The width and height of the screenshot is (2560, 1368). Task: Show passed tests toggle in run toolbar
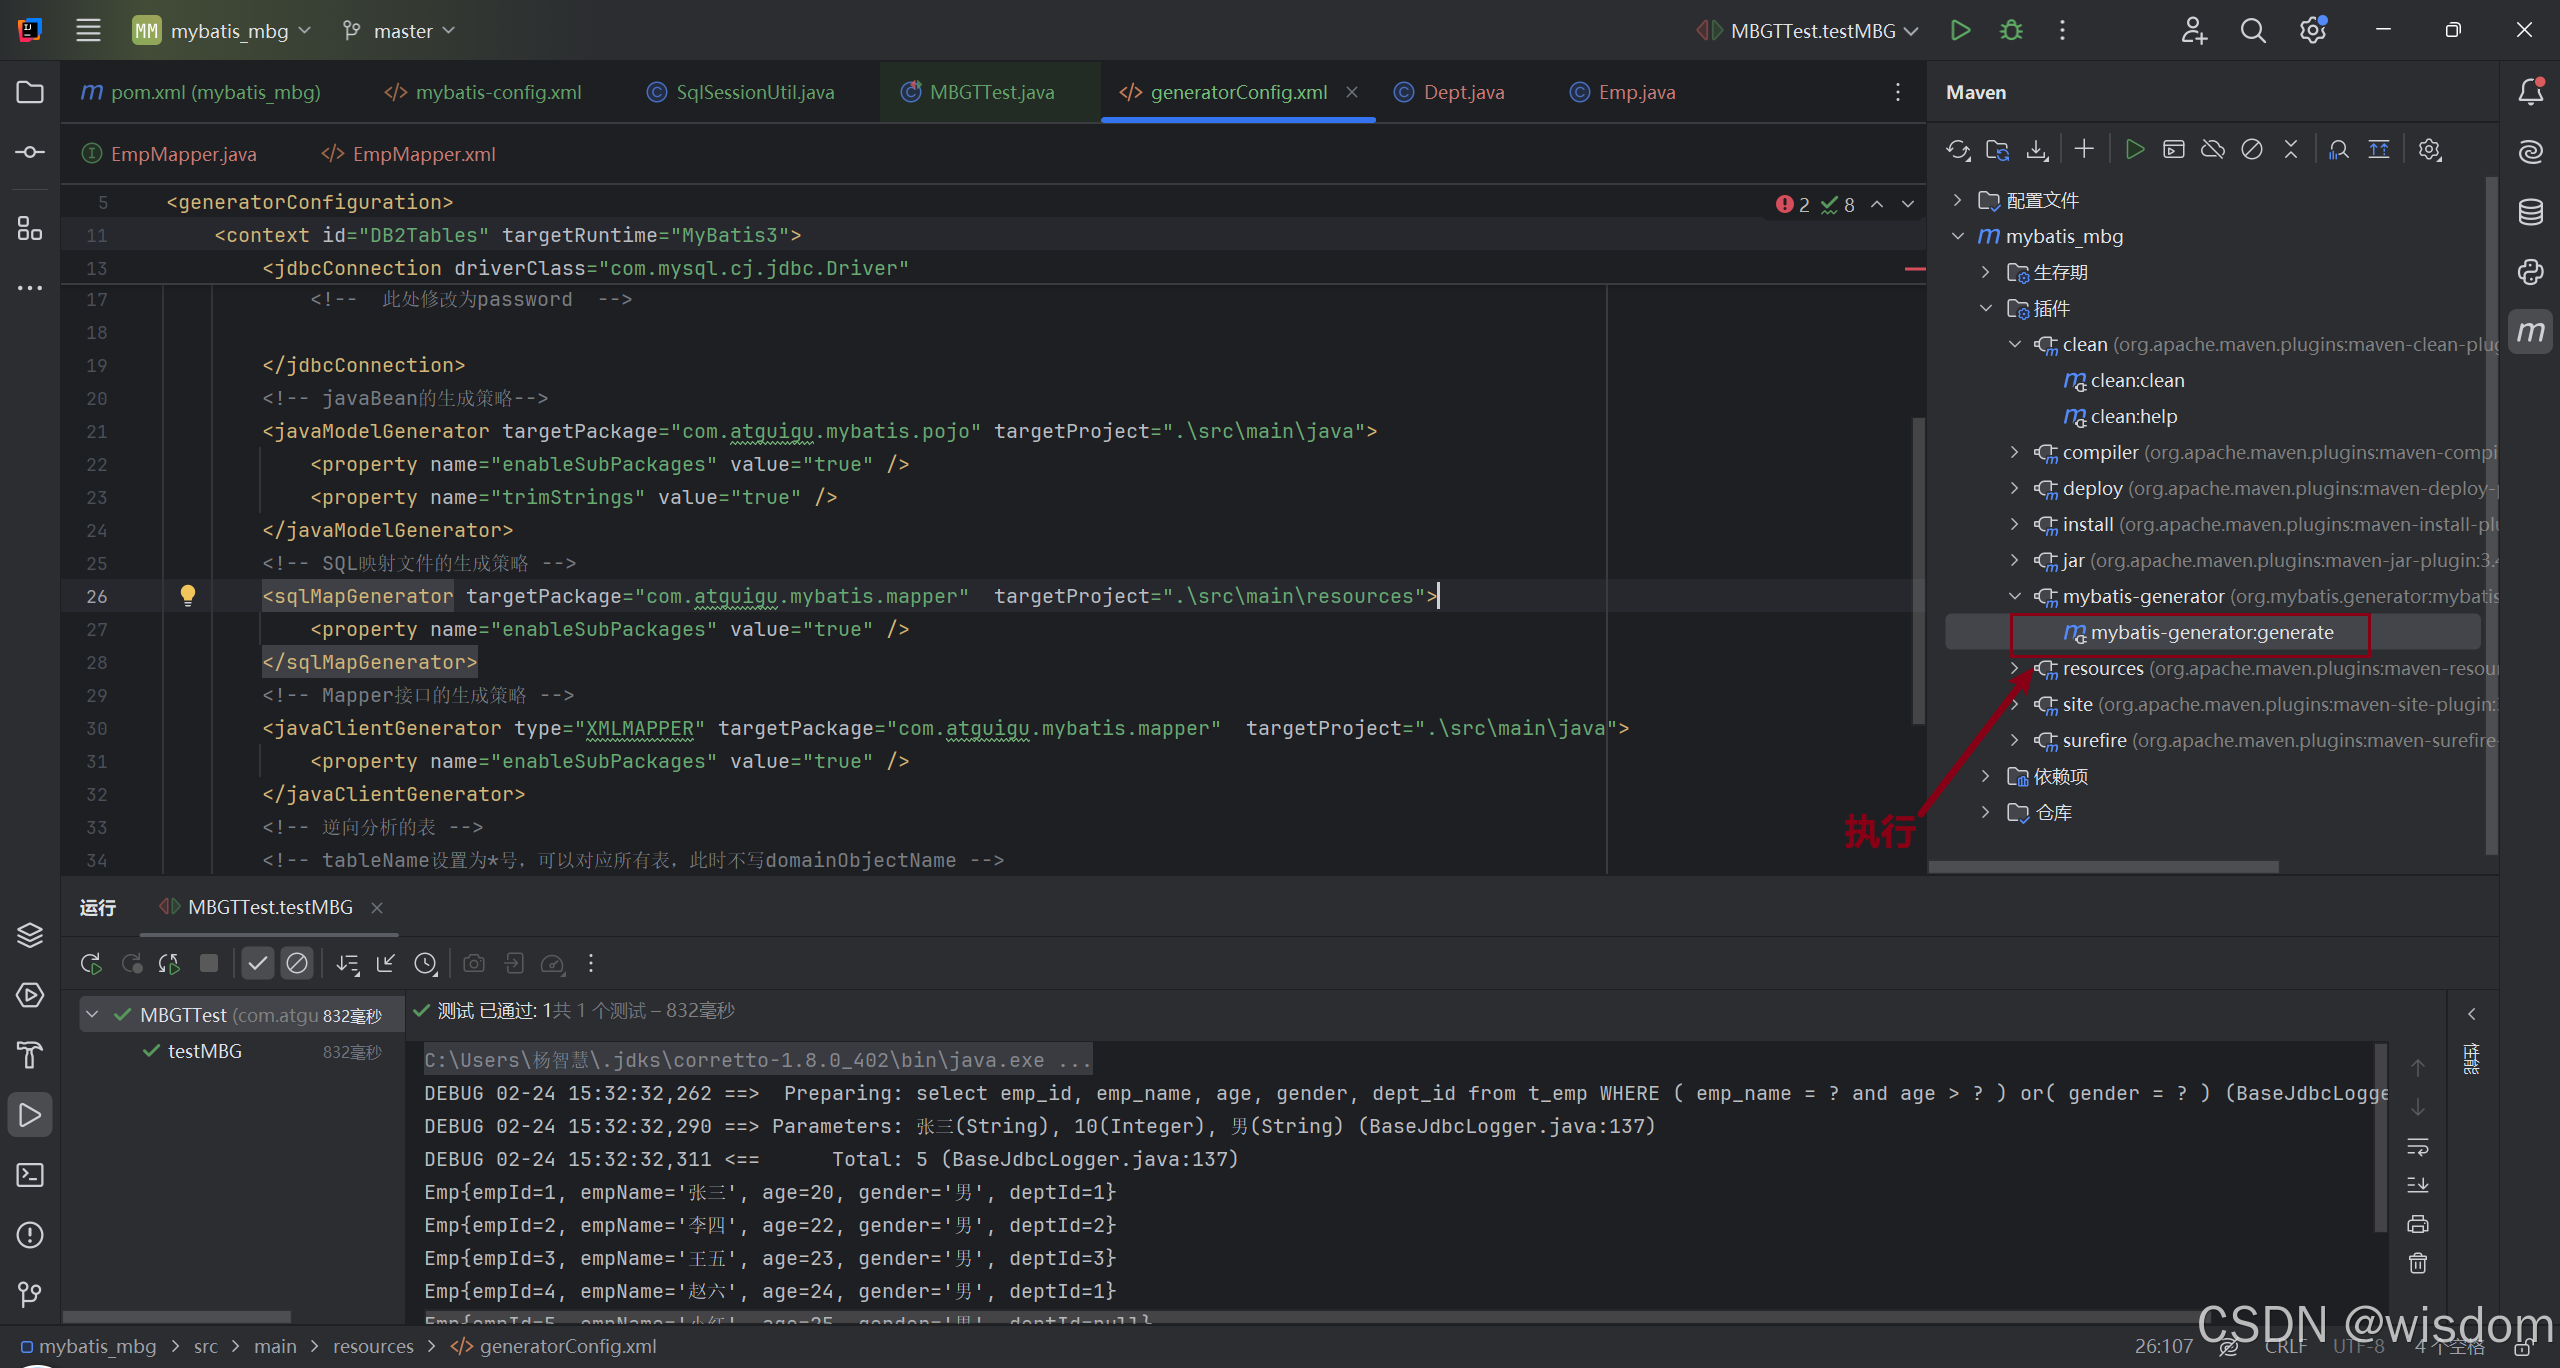(x=257, y=963)
